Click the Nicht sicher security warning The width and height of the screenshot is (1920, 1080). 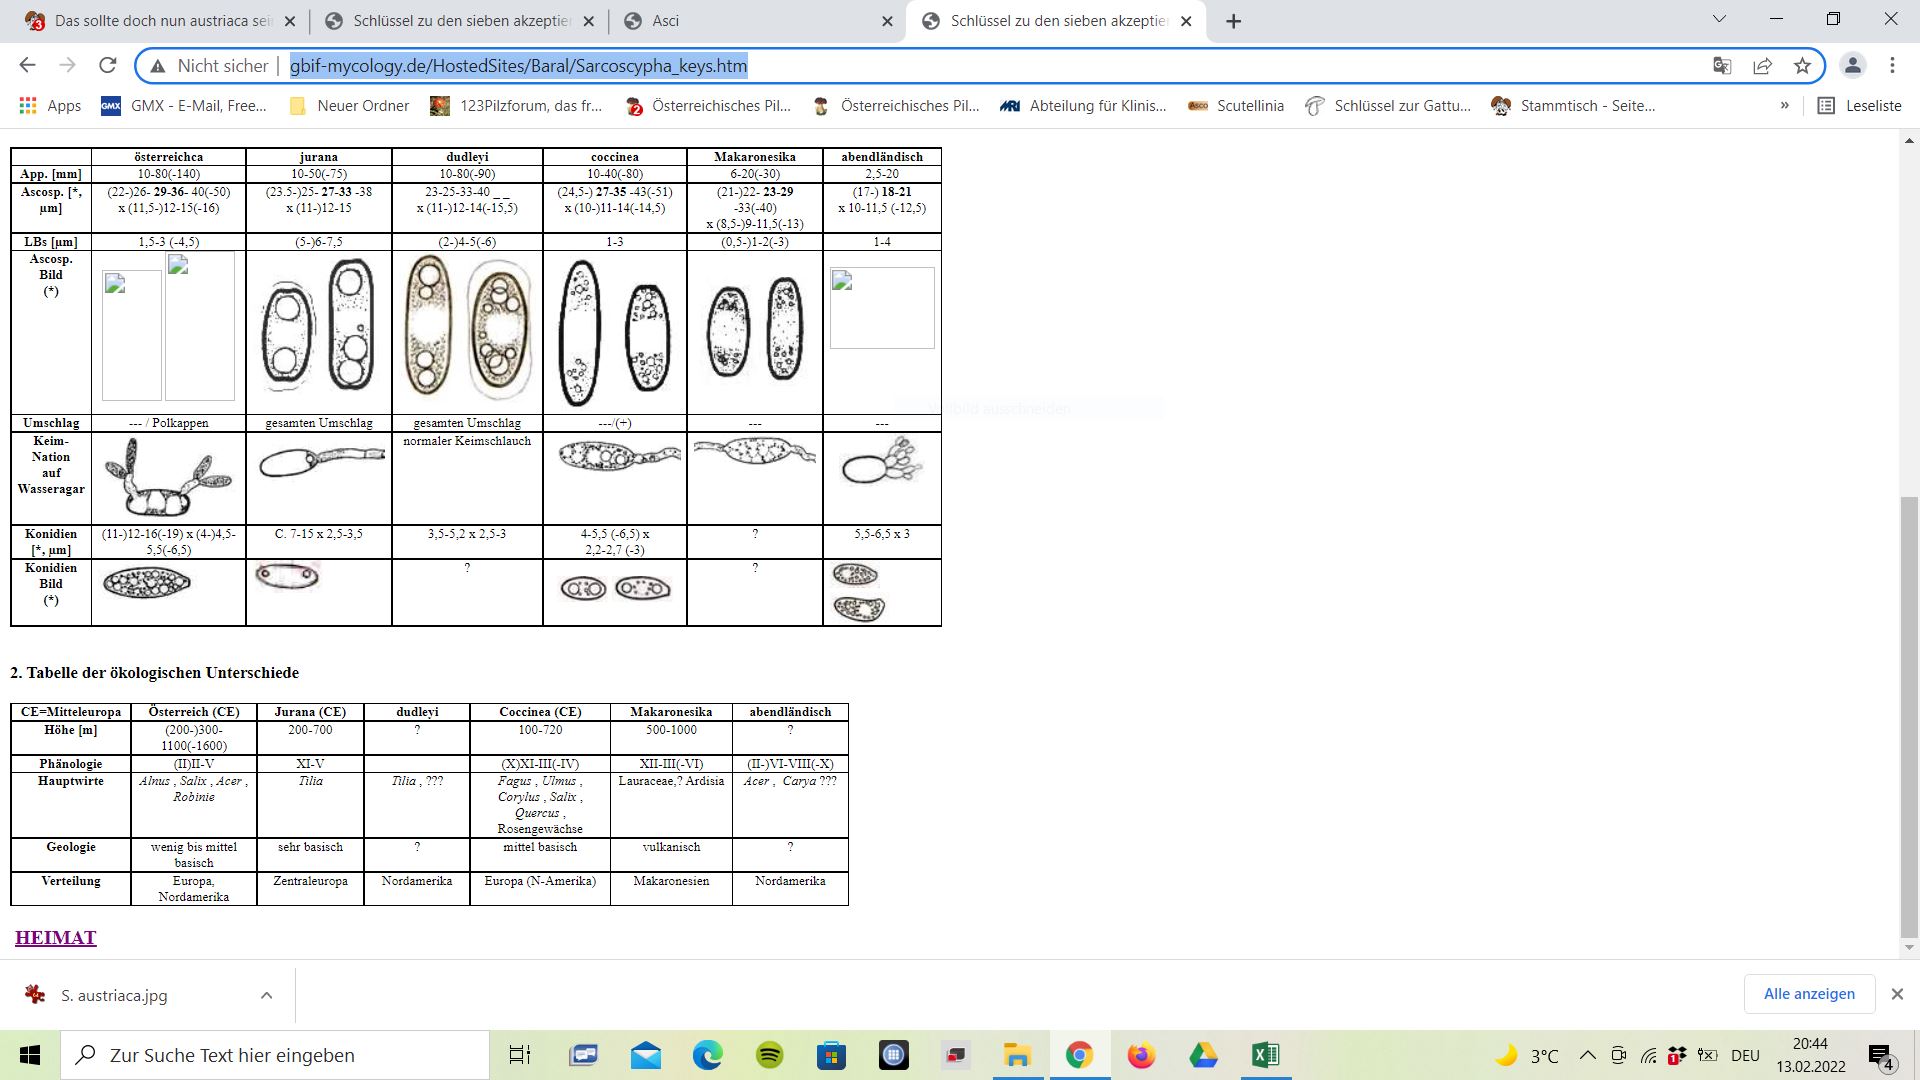click(x=210, y=66)
